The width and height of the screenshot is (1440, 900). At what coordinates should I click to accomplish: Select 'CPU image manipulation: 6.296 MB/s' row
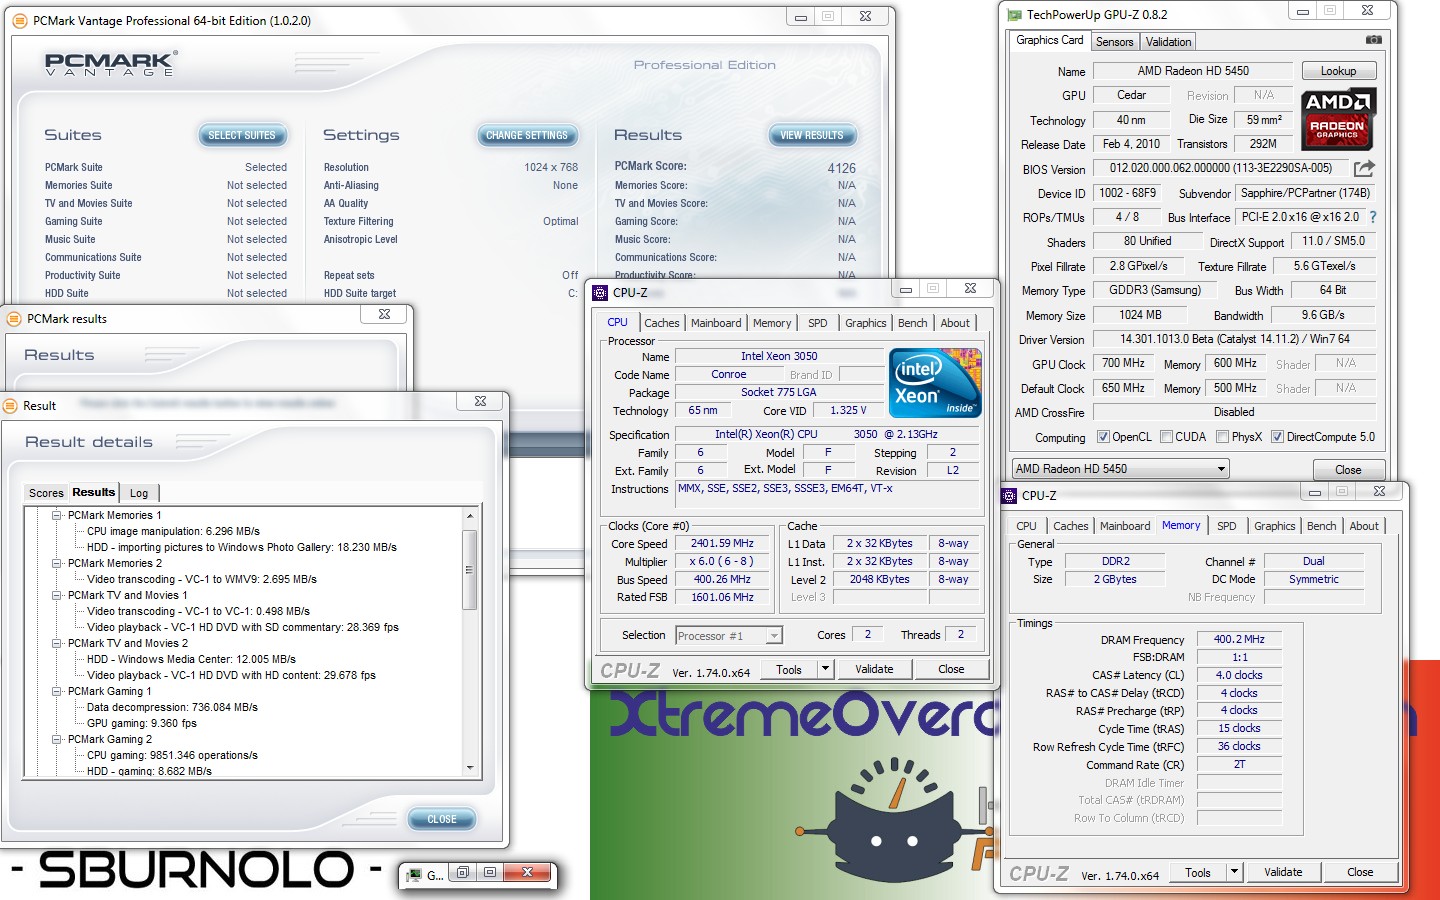pos(173,531)
